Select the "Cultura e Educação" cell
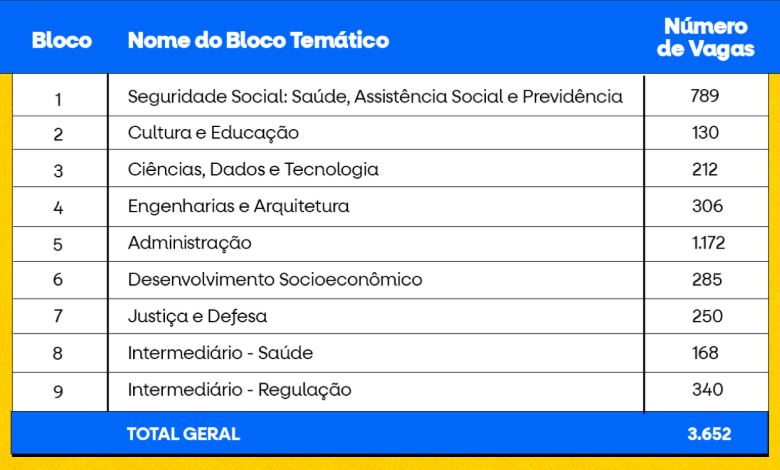The image size is (780, 470). (x=213, y=133)
